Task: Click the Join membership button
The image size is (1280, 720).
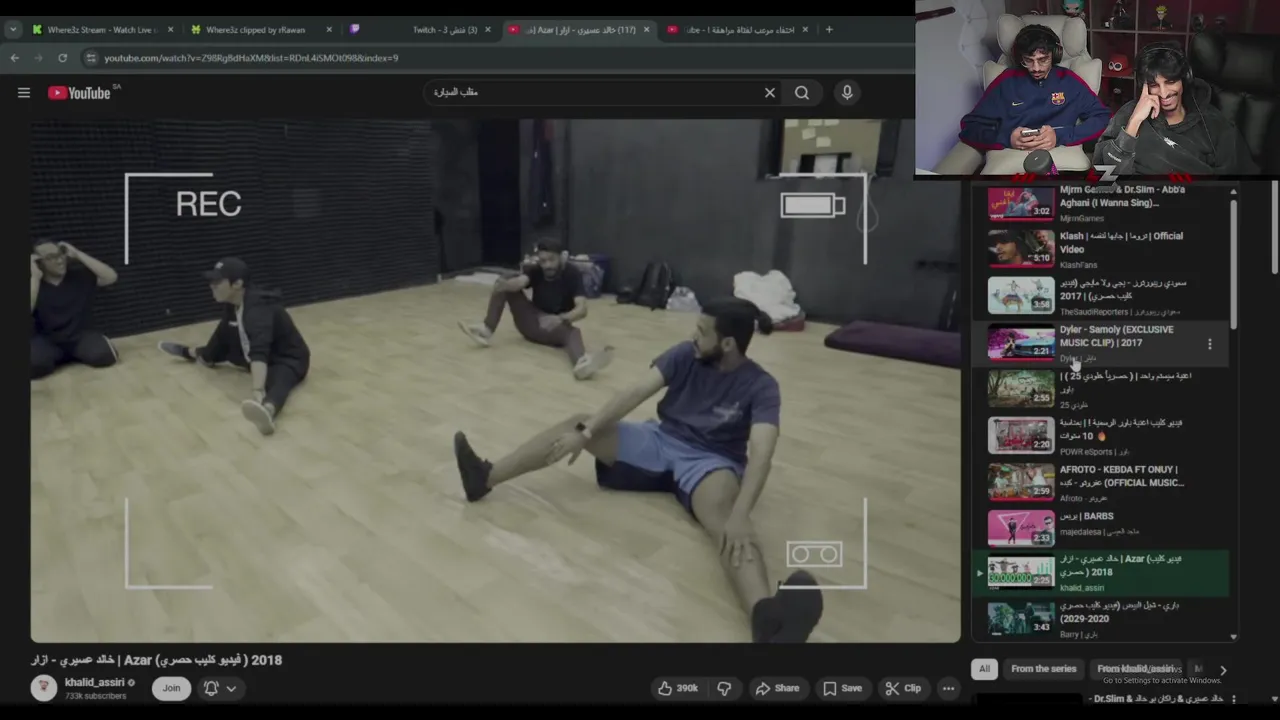Action: pyautogui.click(x=172, y=688)
